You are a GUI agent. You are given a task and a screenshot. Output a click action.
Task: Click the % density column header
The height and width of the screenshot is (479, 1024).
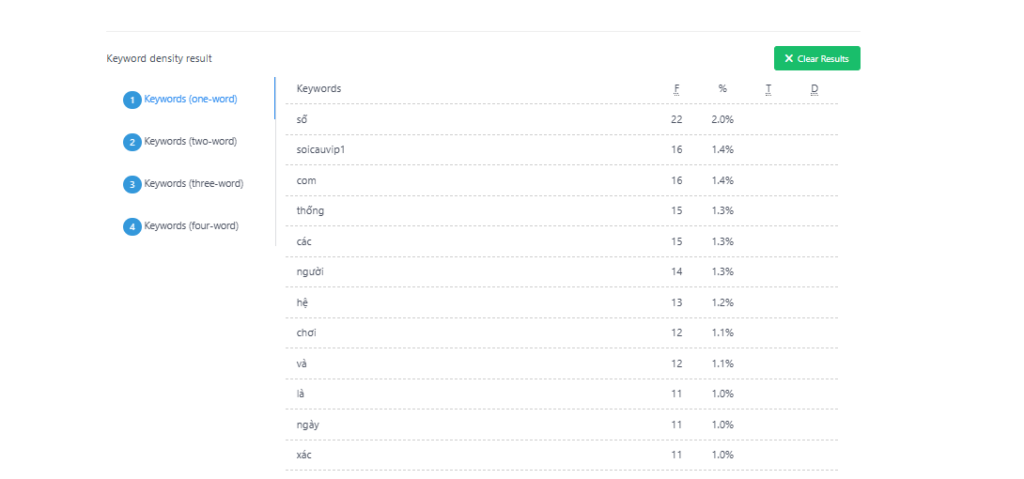tap(722, 89)
